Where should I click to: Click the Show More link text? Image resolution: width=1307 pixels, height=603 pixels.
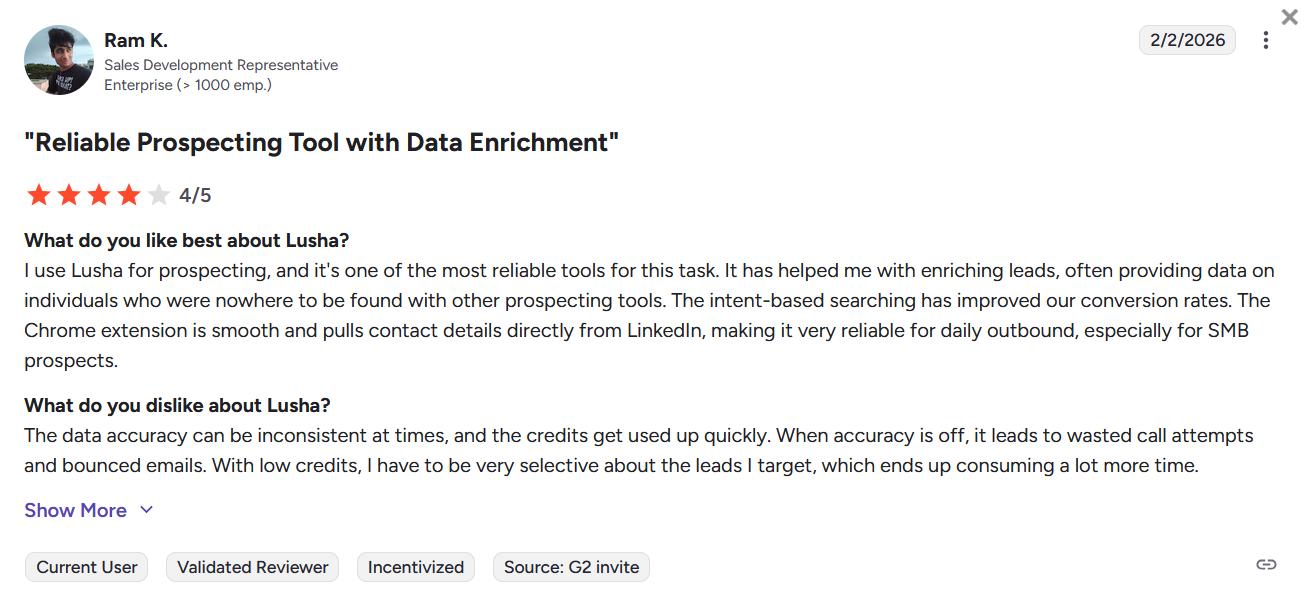pos(76,510)
